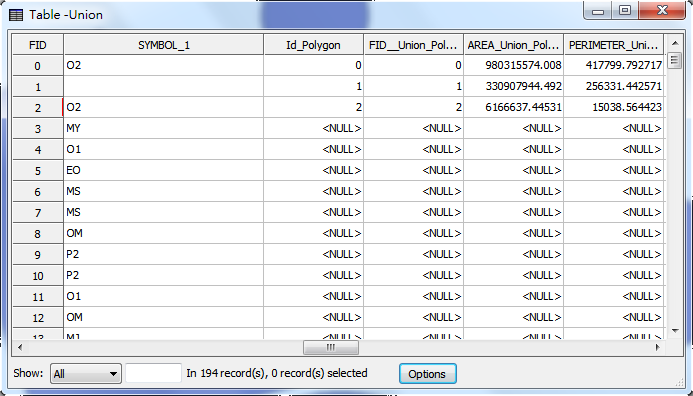Select row with FID 9
The image size is (693, 396).
point(38,255)
